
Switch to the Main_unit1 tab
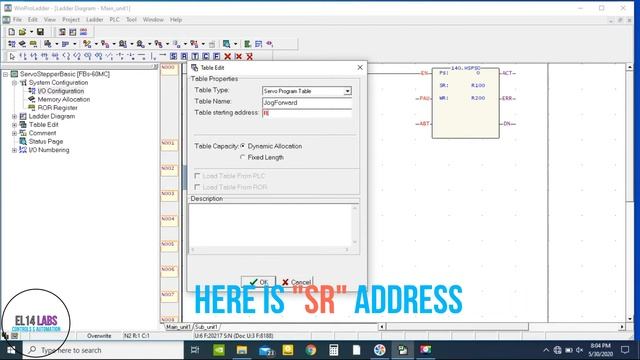click(178, 327)
